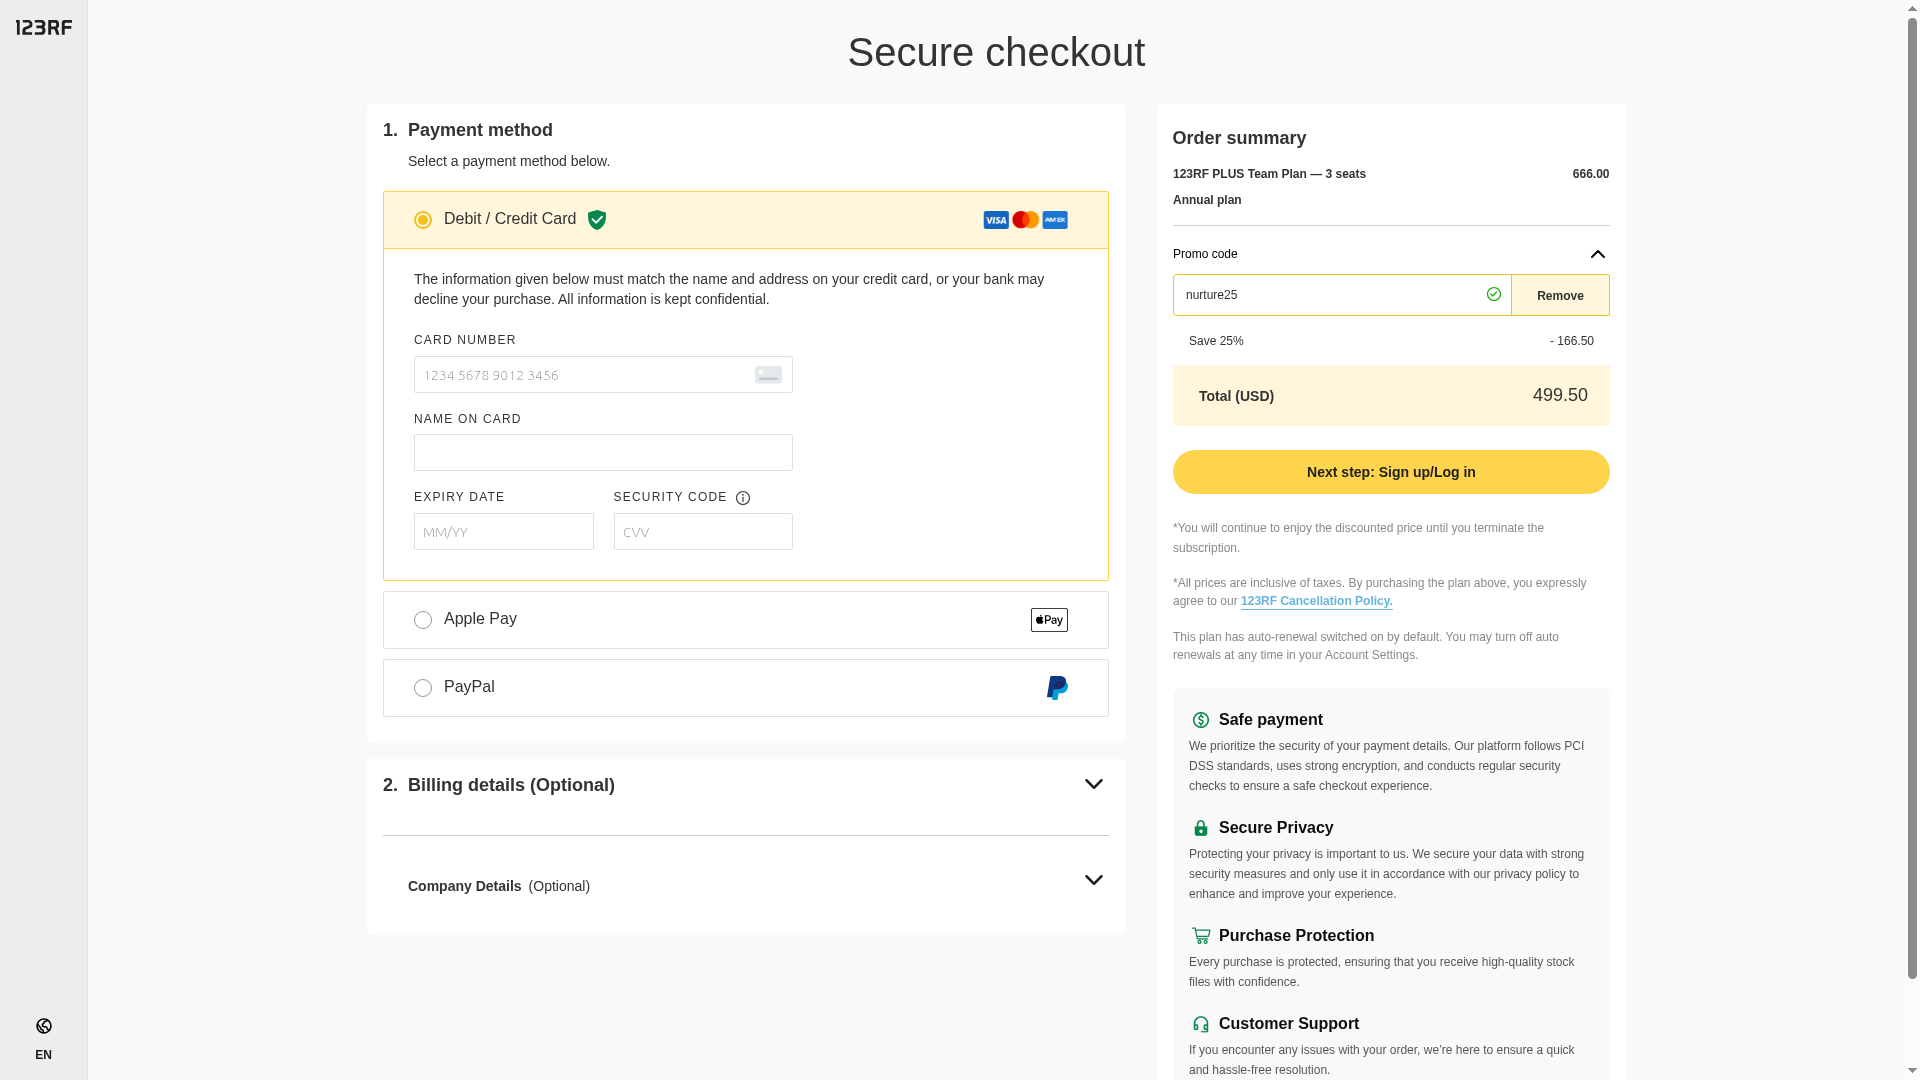Click the security code info icon
1920x1080 pixels.
point(743,498)
